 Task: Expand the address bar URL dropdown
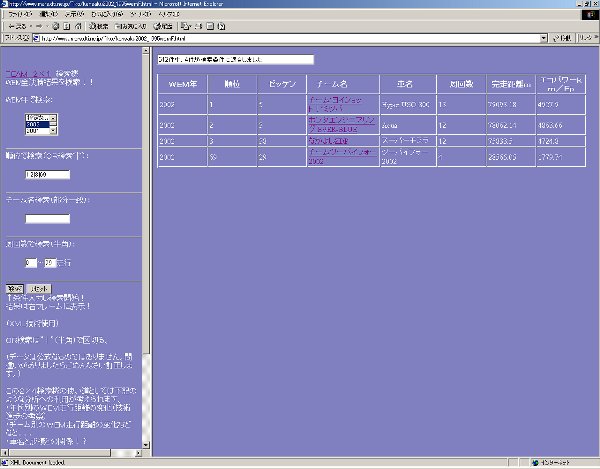pos(544,38)
